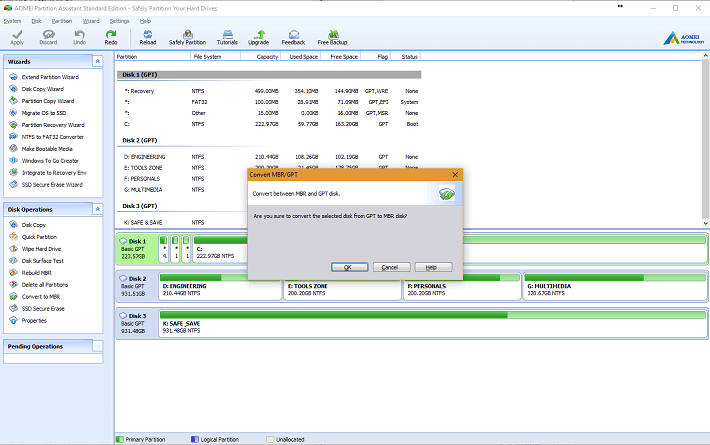Open Feedback from the toolbar
The image size is (710, 445).
(293, 37)
